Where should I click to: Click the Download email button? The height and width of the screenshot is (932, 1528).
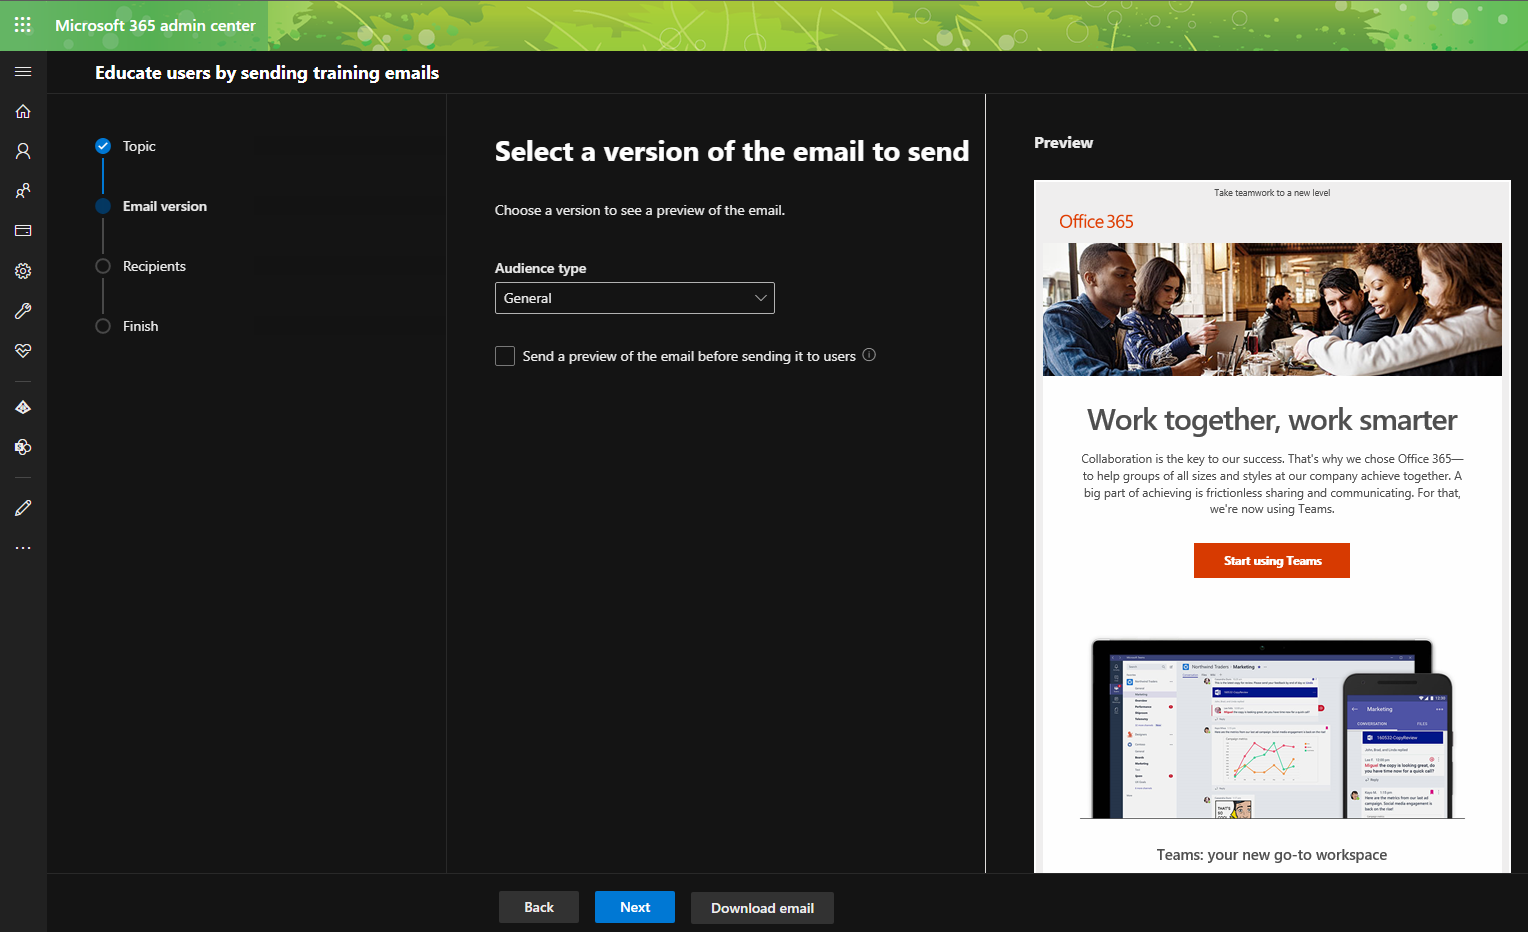[762, 908]
